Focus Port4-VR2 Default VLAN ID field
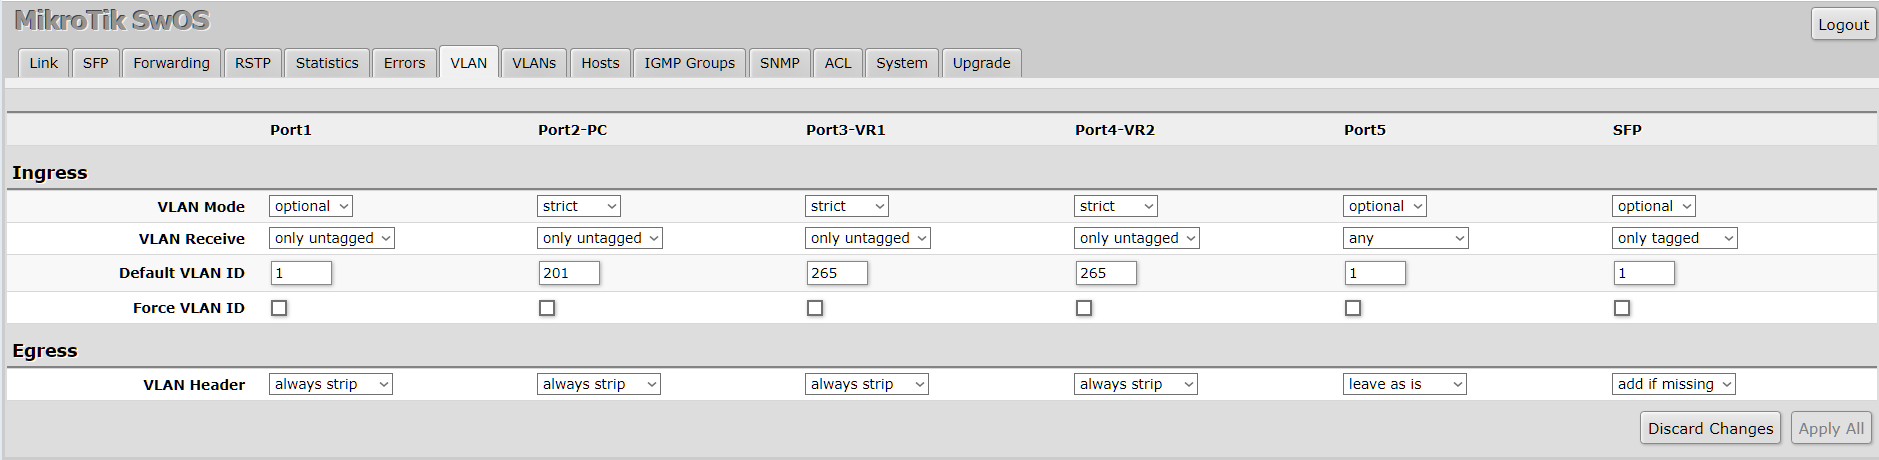 1106,273
